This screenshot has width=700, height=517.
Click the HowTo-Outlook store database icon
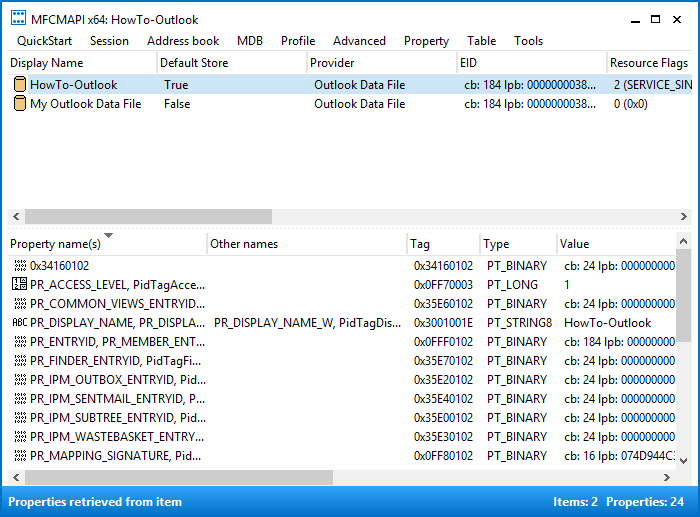[20, 84]
